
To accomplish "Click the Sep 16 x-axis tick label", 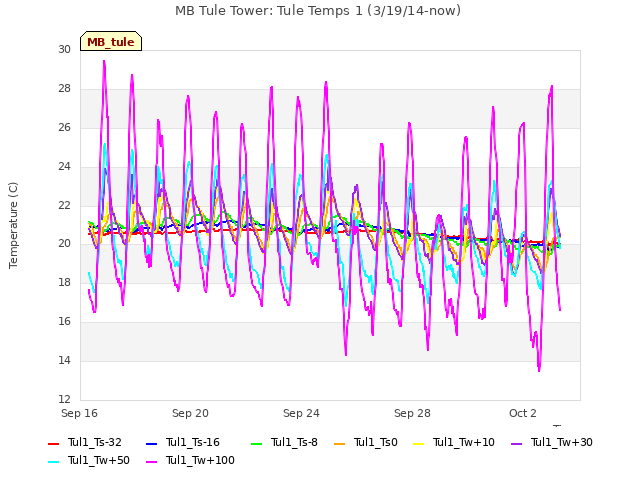I will click(x=79, y=413).
